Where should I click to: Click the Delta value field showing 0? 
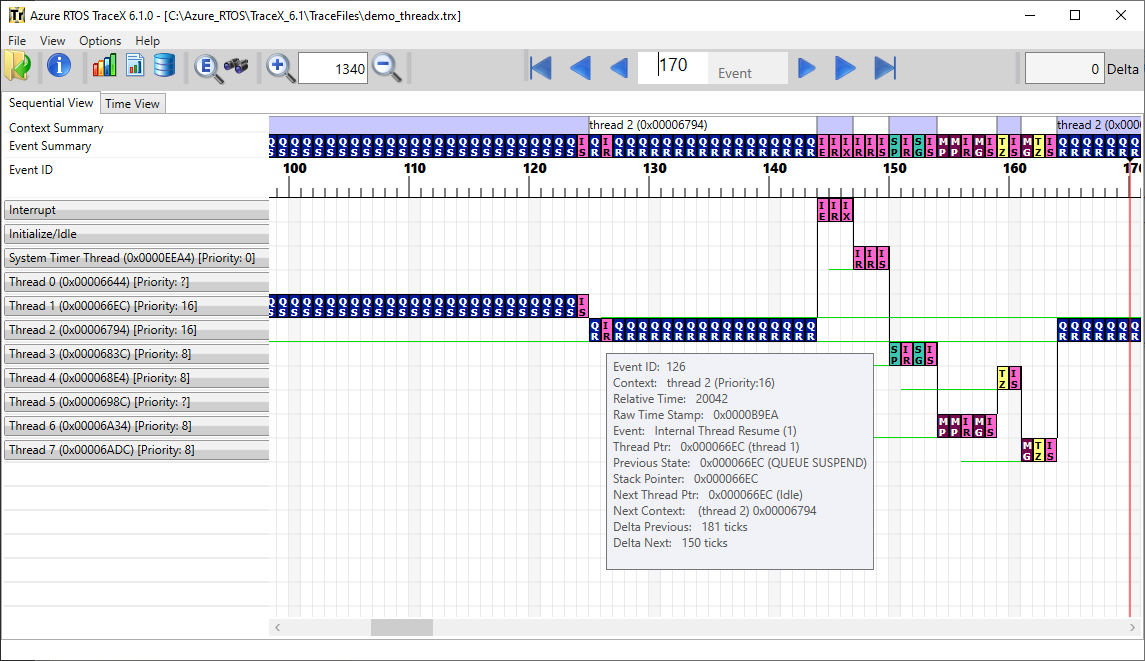pos(1065,69)
